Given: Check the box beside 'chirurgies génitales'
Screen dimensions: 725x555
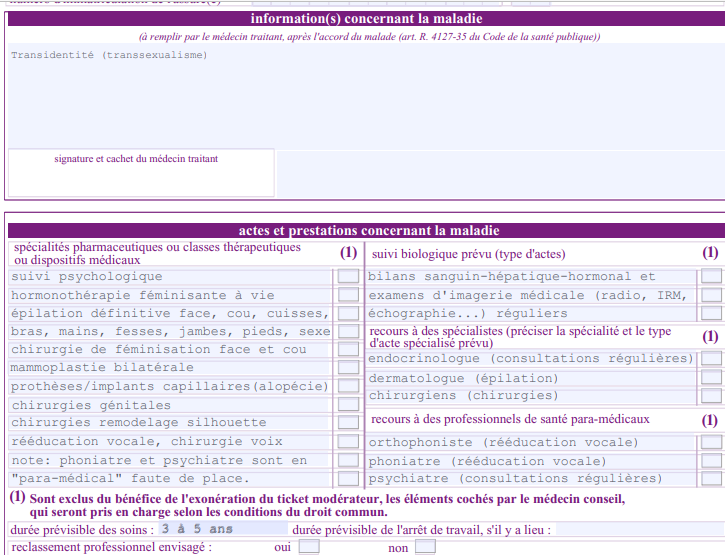Looking at the screenshot, I should [348, 404].
